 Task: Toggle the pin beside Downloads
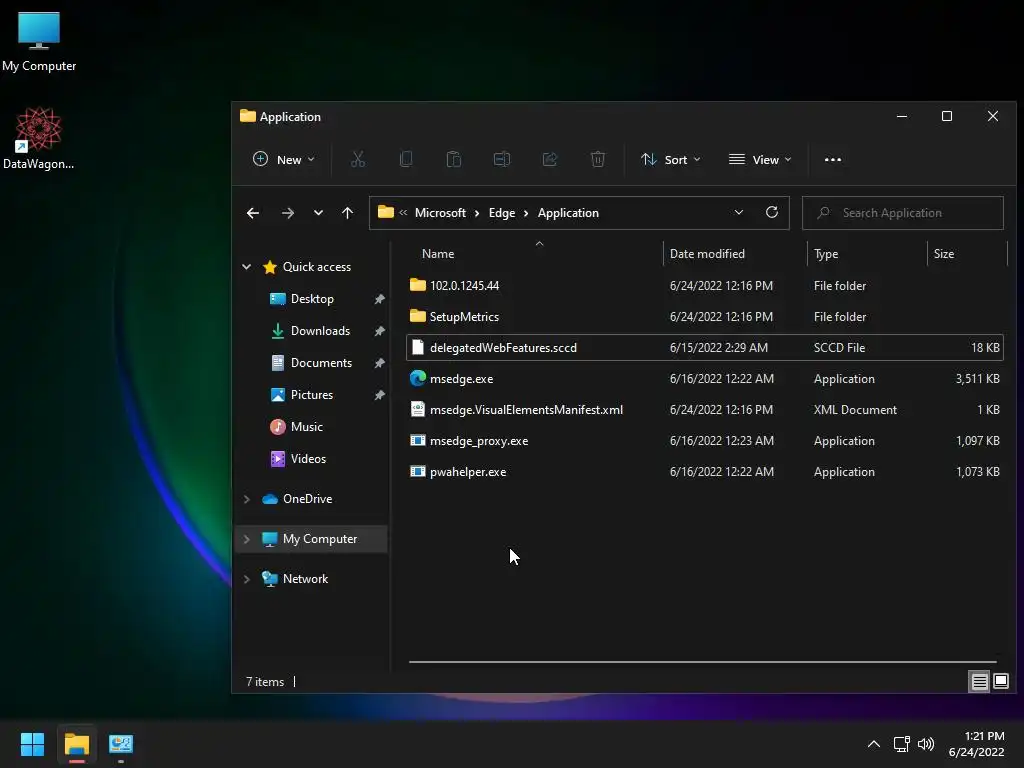pos(379,331)
